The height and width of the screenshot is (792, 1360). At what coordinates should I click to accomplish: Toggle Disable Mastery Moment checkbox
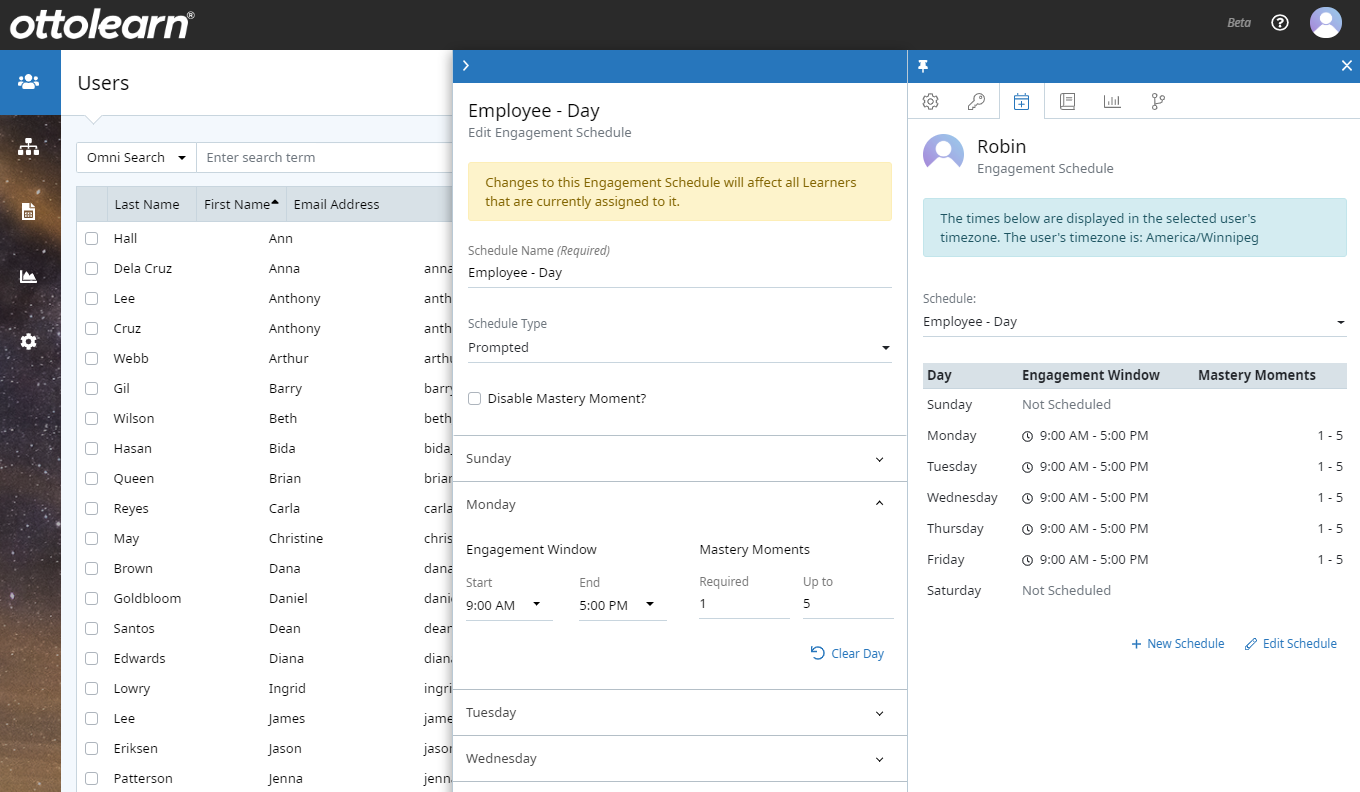475,399
